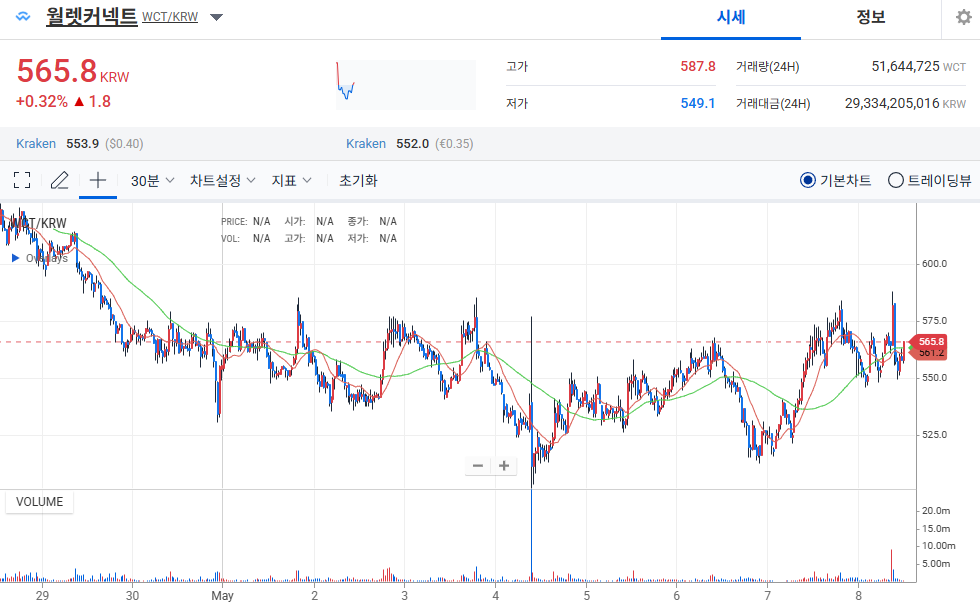Click the 525.0 price axis label
The height and width of the screenshot is (611, 980).
[934, 434]
